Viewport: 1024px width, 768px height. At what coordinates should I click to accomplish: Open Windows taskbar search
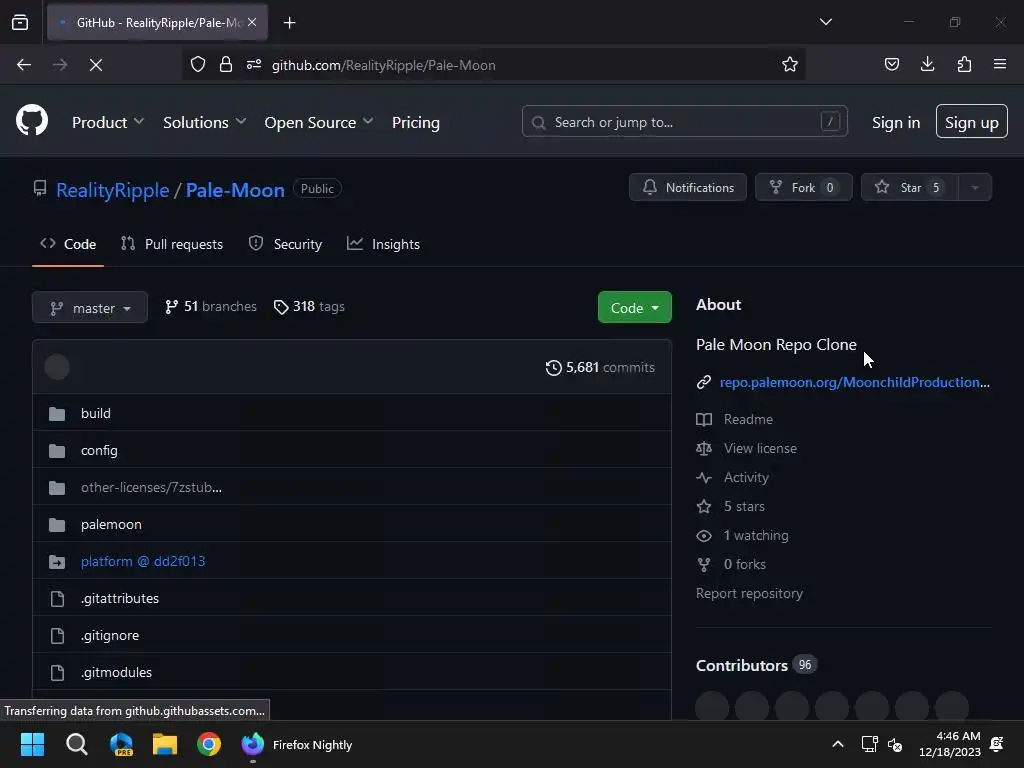(76, 744)
